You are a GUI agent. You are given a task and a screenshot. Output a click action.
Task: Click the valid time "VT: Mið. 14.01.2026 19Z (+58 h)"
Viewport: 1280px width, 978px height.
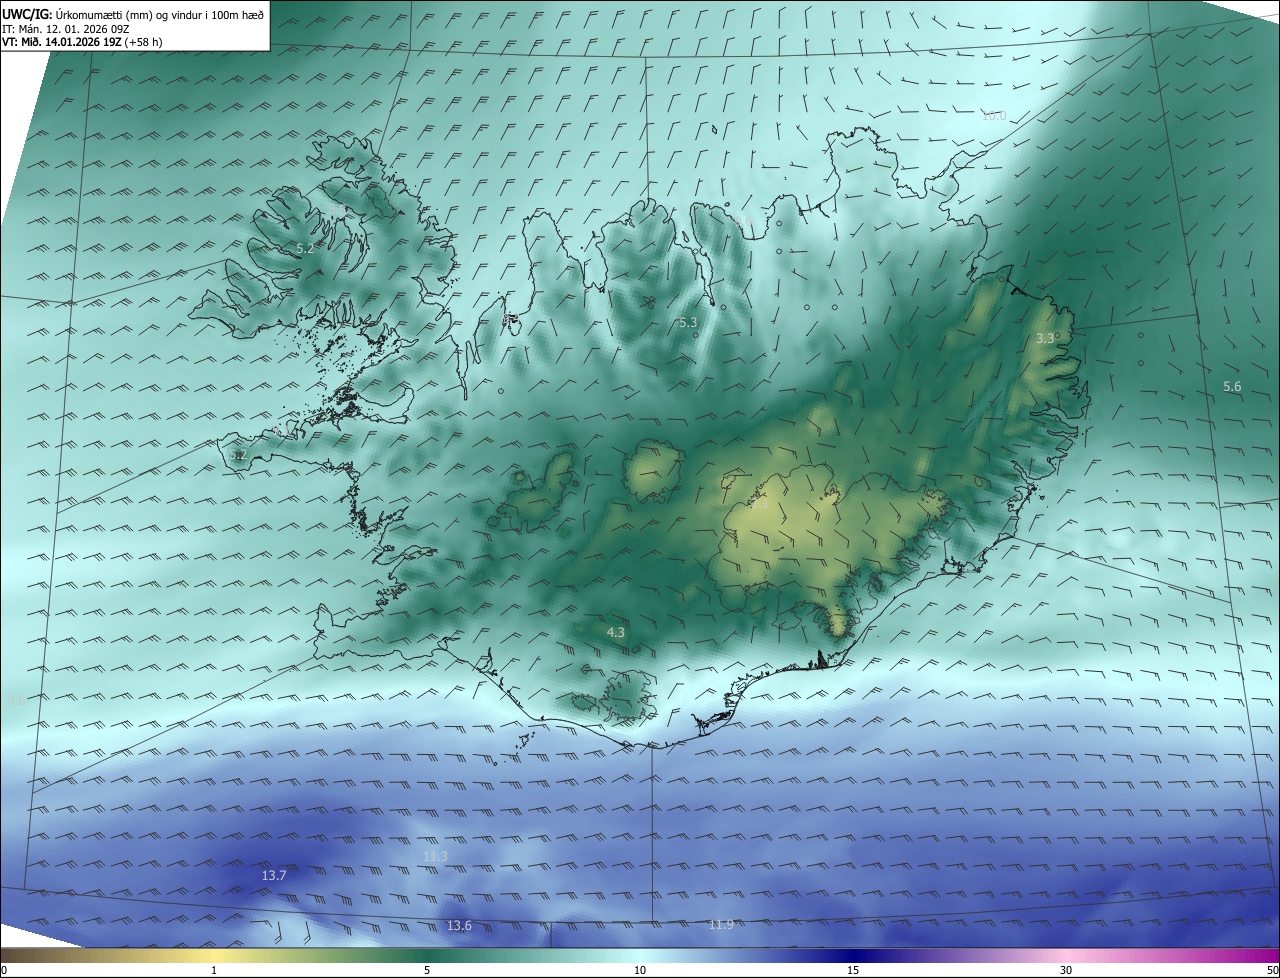pos(81,42)
